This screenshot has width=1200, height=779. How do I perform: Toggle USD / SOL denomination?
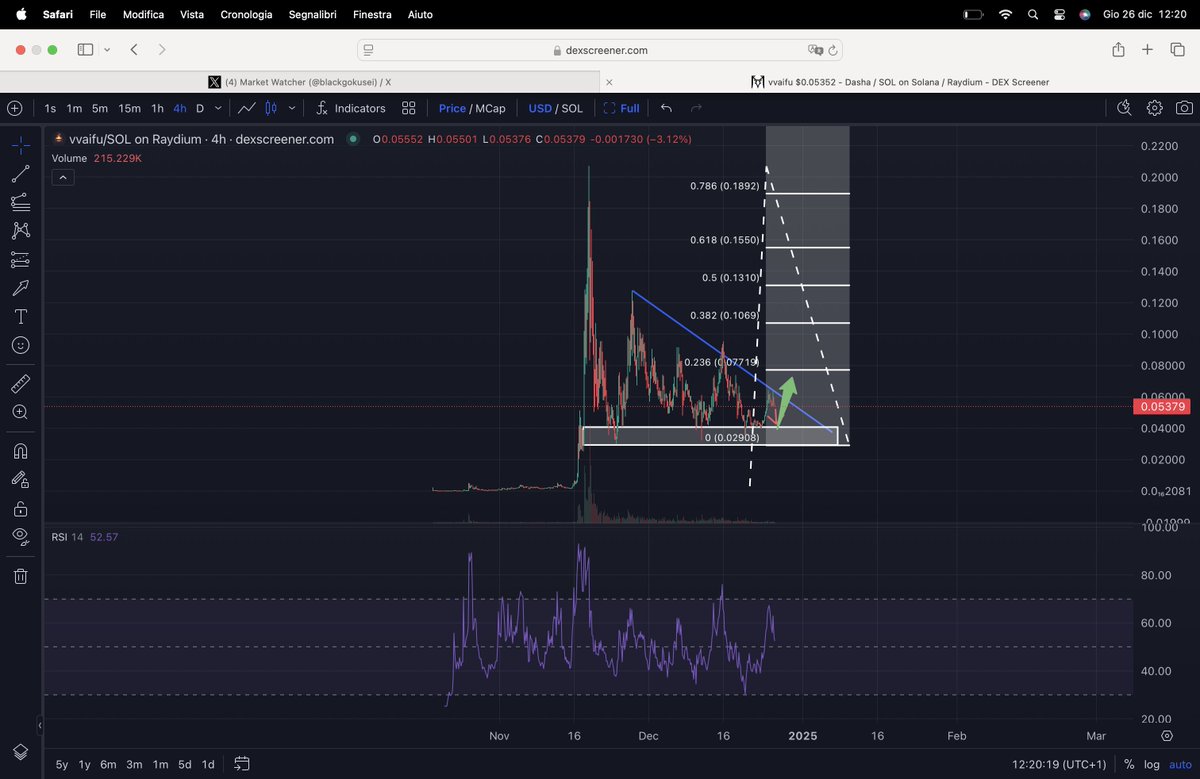555,108
